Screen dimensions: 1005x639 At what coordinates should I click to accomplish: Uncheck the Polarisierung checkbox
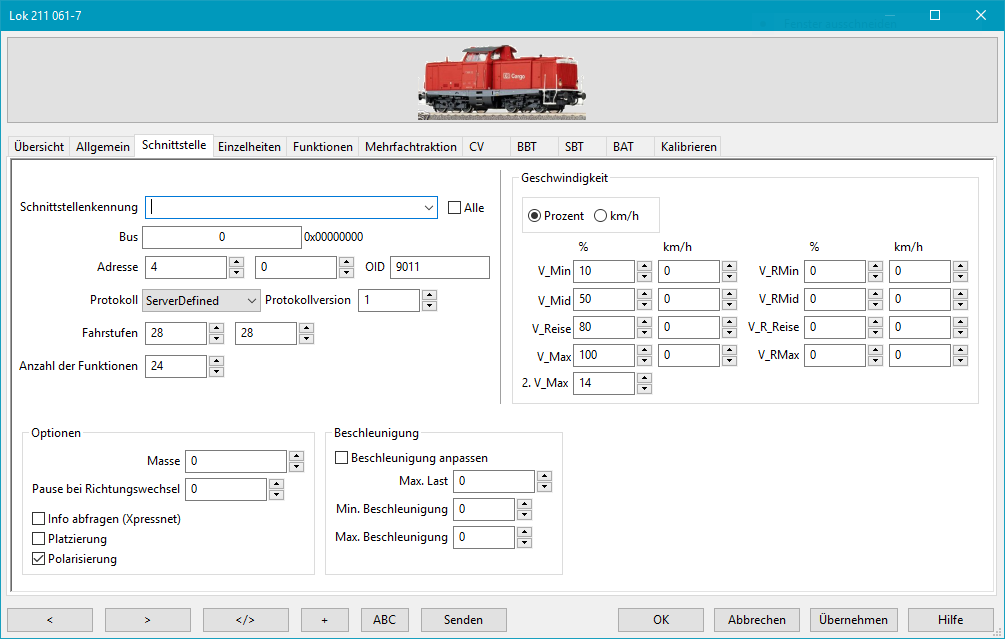click(39, 559)
